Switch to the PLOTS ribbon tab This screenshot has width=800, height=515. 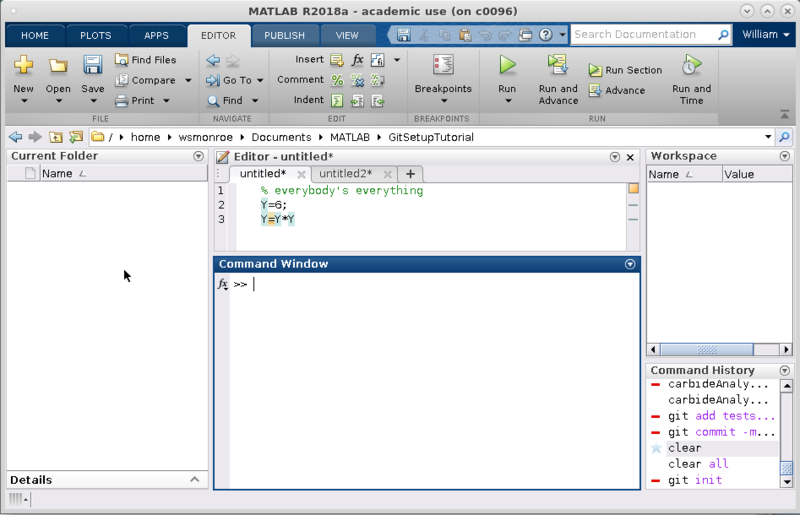point(95,35)
